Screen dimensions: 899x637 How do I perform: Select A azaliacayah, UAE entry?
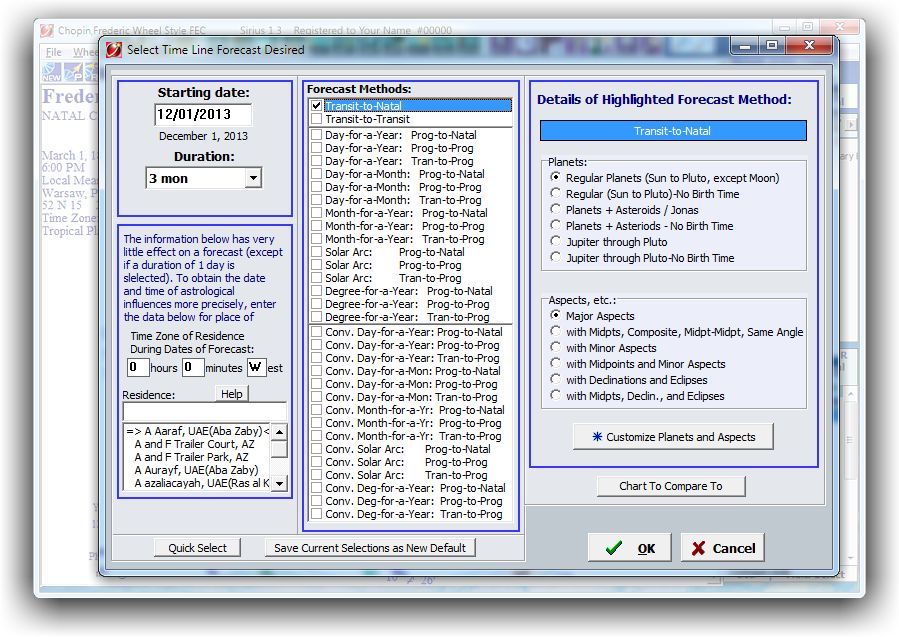(x=197, y=483)
